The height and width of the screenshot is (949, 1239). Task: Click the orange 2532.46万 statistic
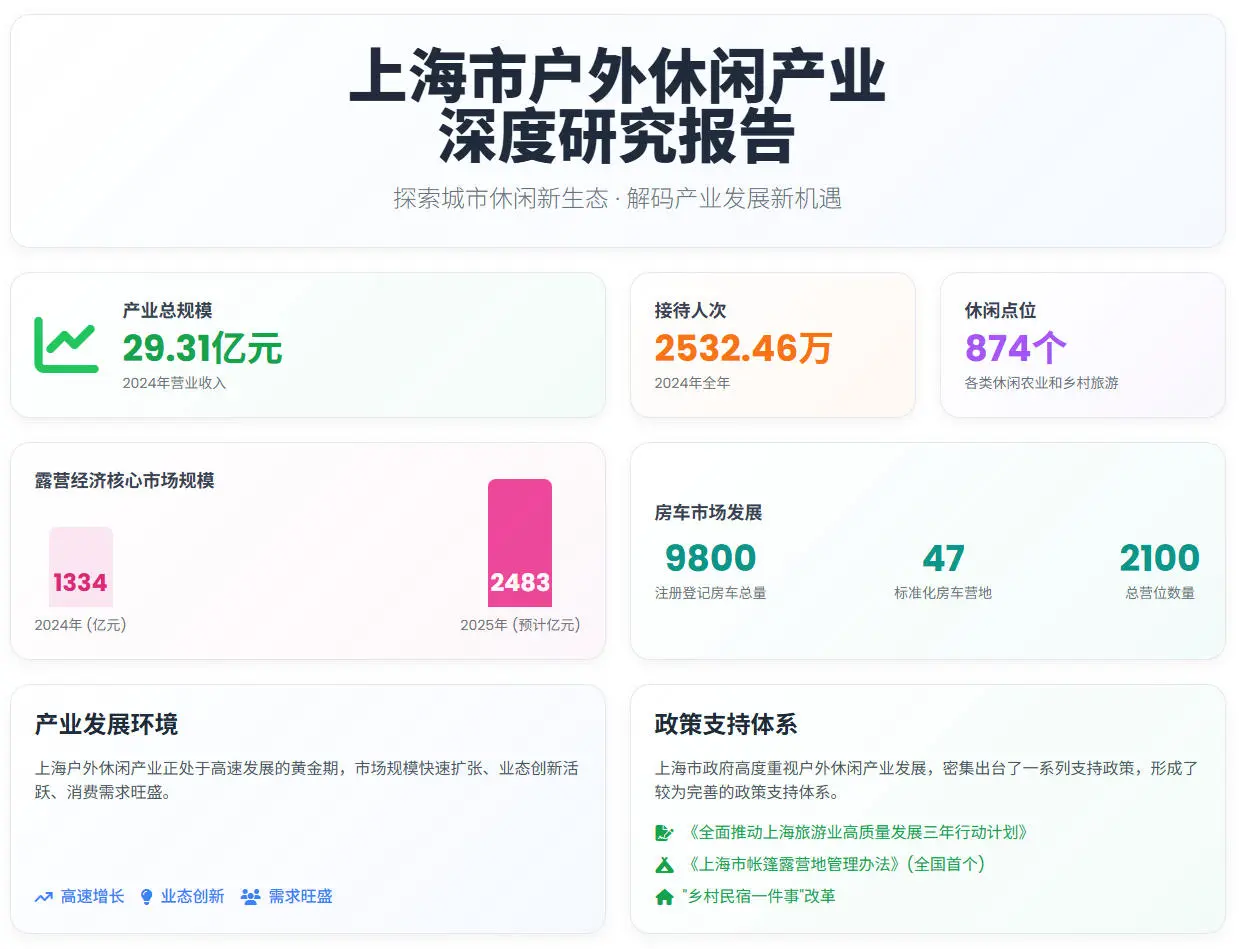[745, 347]
